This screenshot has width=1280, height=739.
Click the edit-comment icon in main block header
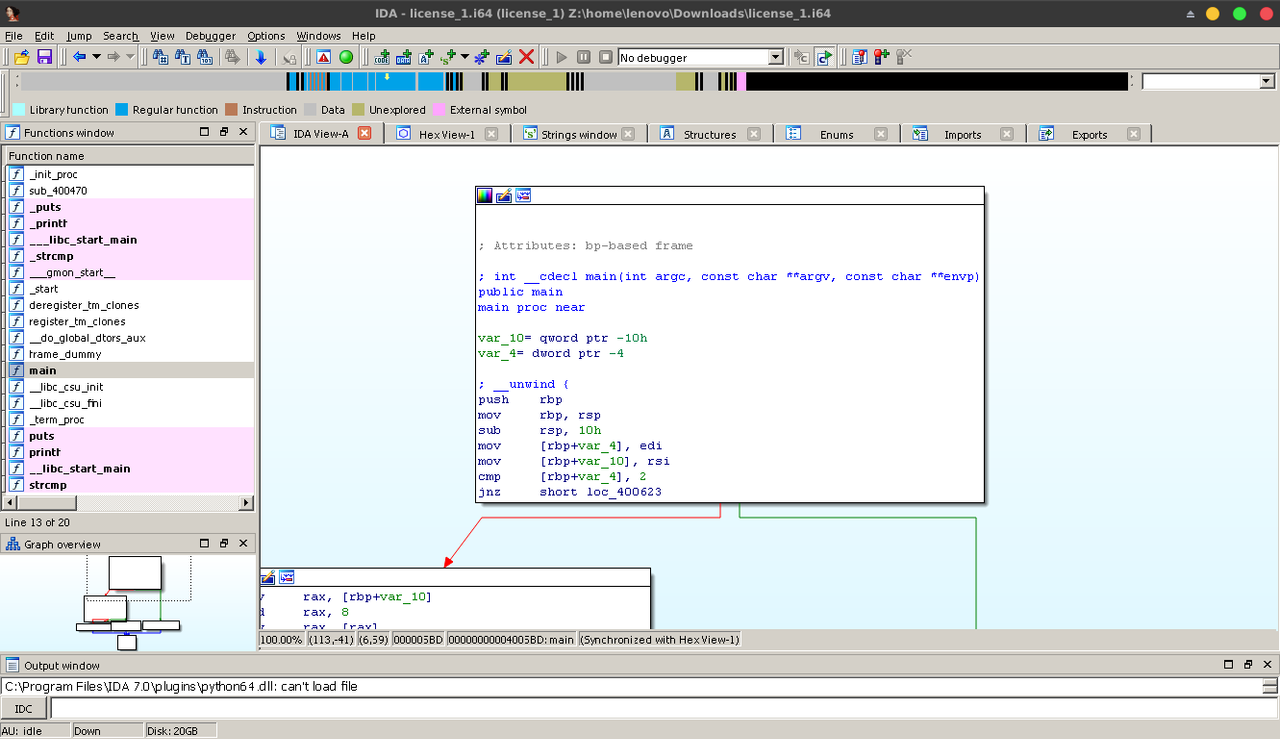[504, 196]
